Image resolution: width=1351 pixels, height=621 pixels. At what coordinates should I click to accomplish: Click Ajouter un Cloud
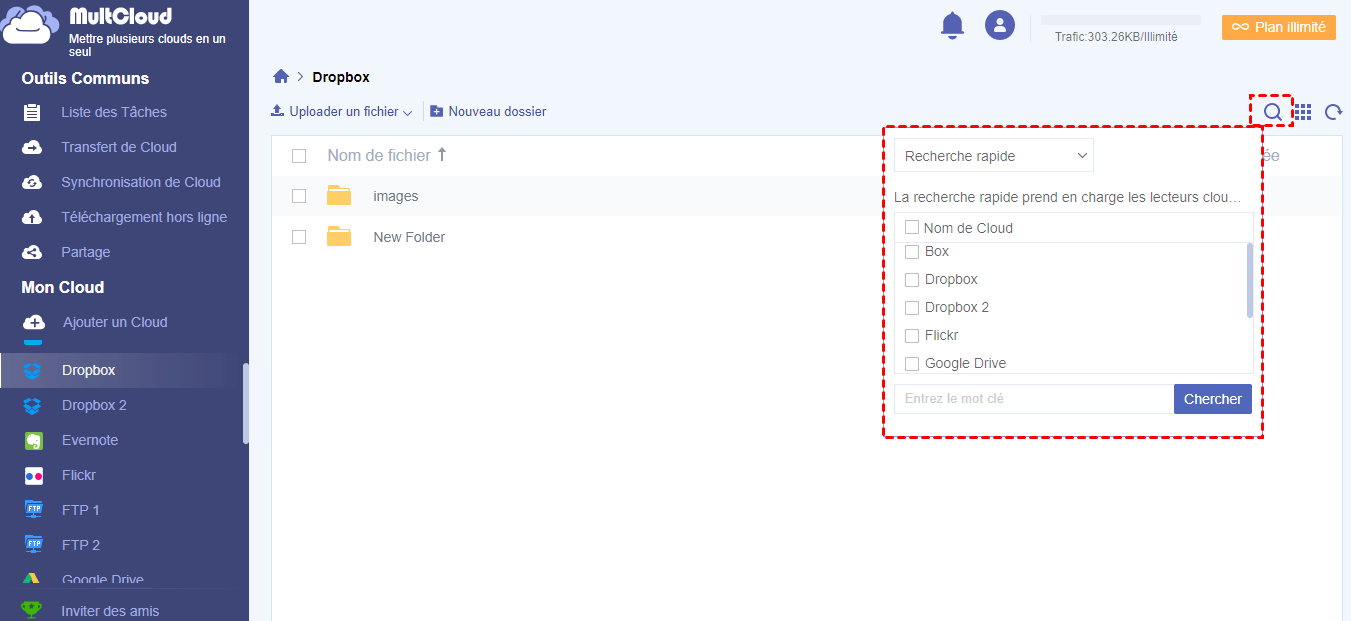click(115, 322)
